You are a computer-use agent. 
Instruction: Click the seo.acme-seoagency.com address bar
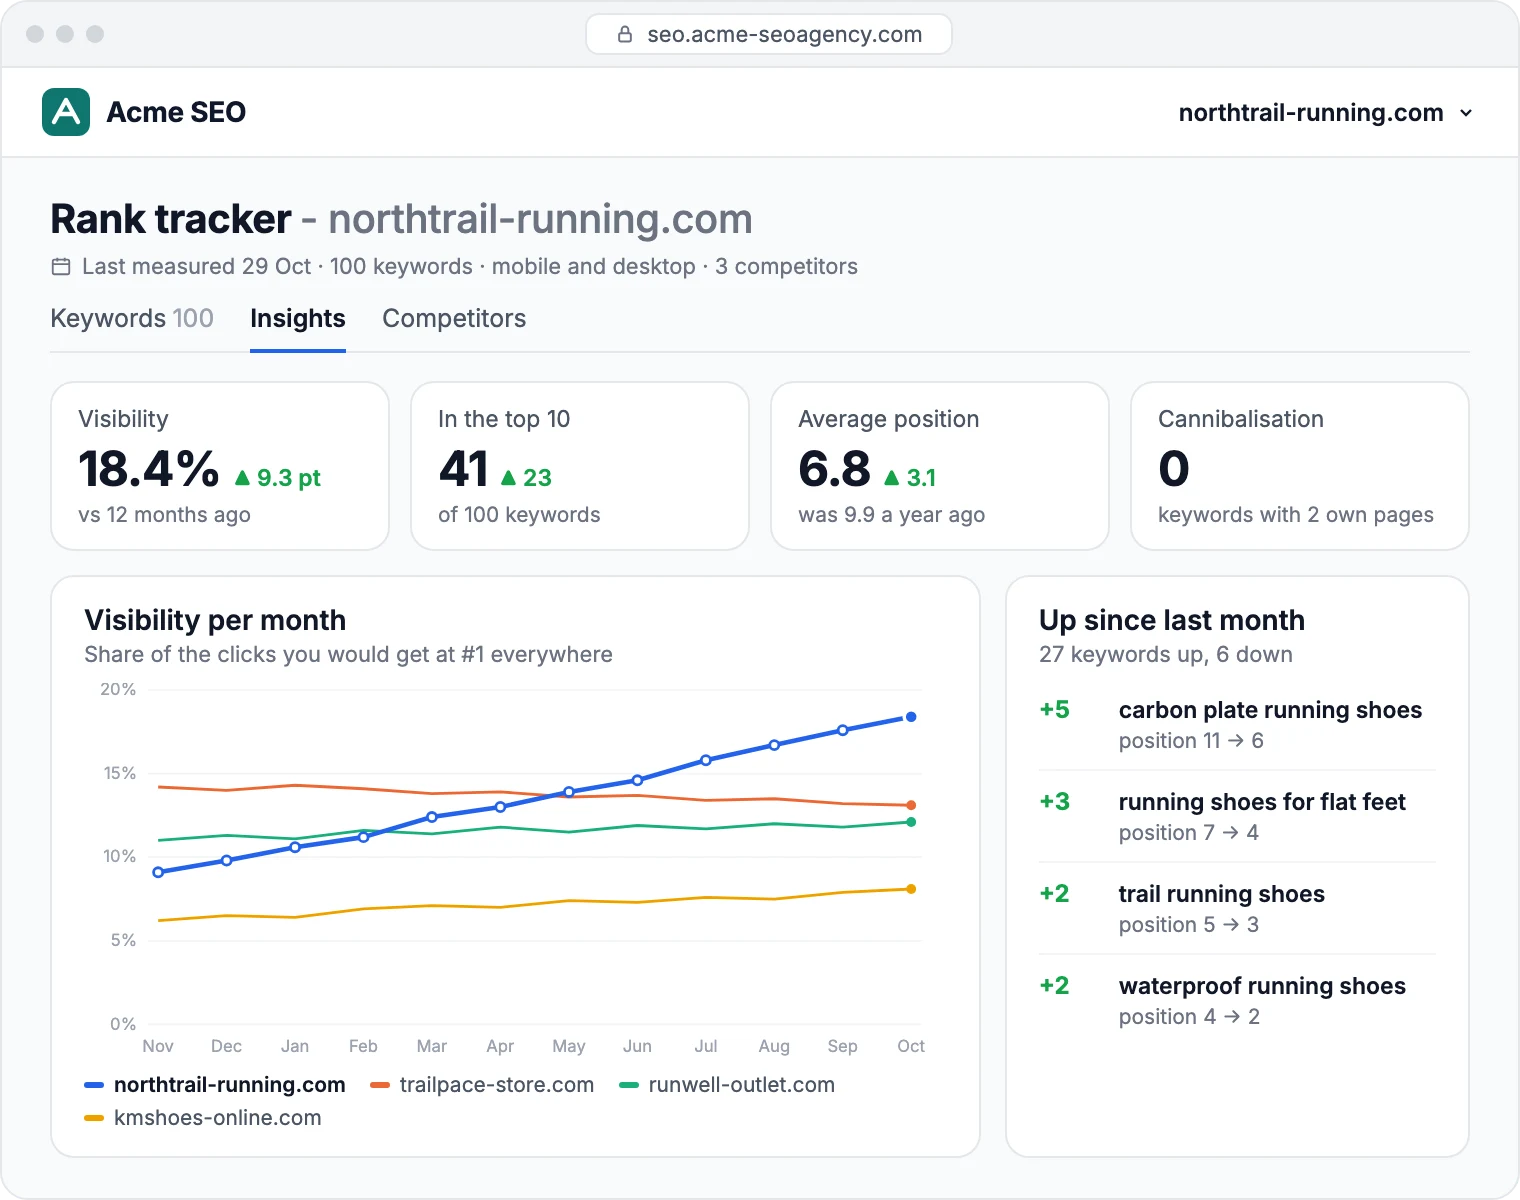point(769,34)
